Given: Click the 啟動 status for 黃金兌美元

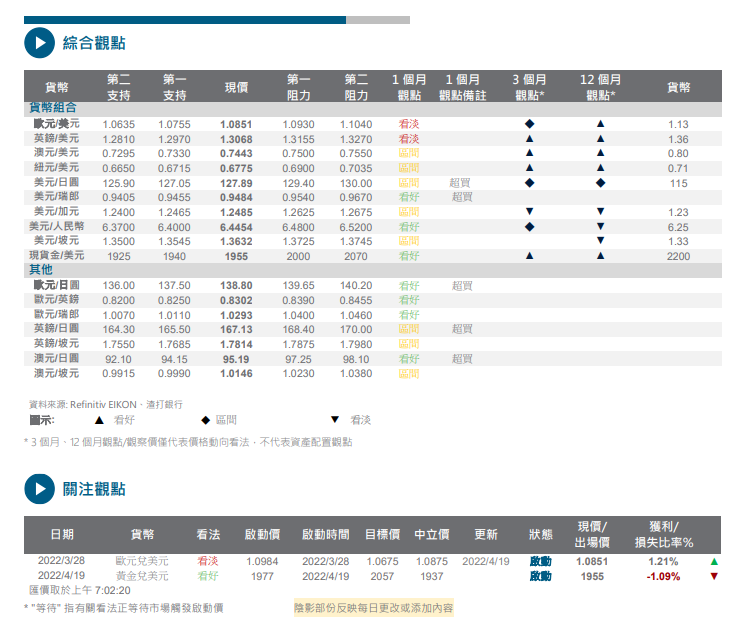Looking at the screenshot, I should (540, 576).
